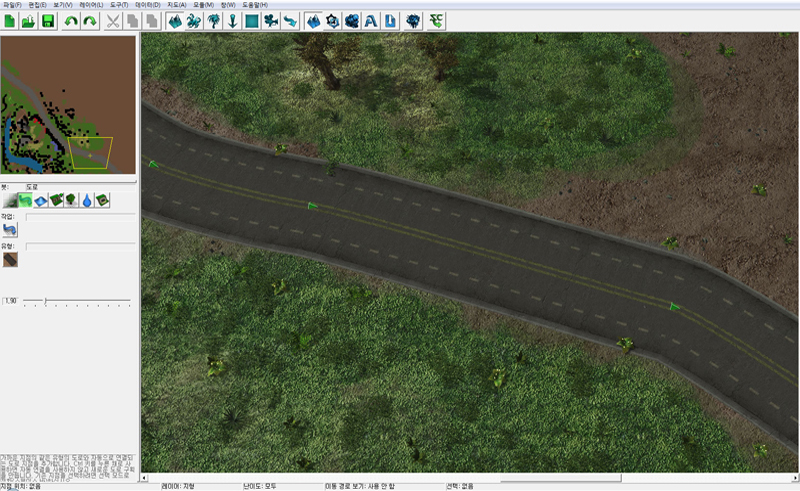800x491 pixels.
Task: Click the 1.90 size value field
Action: pos(11,301)
